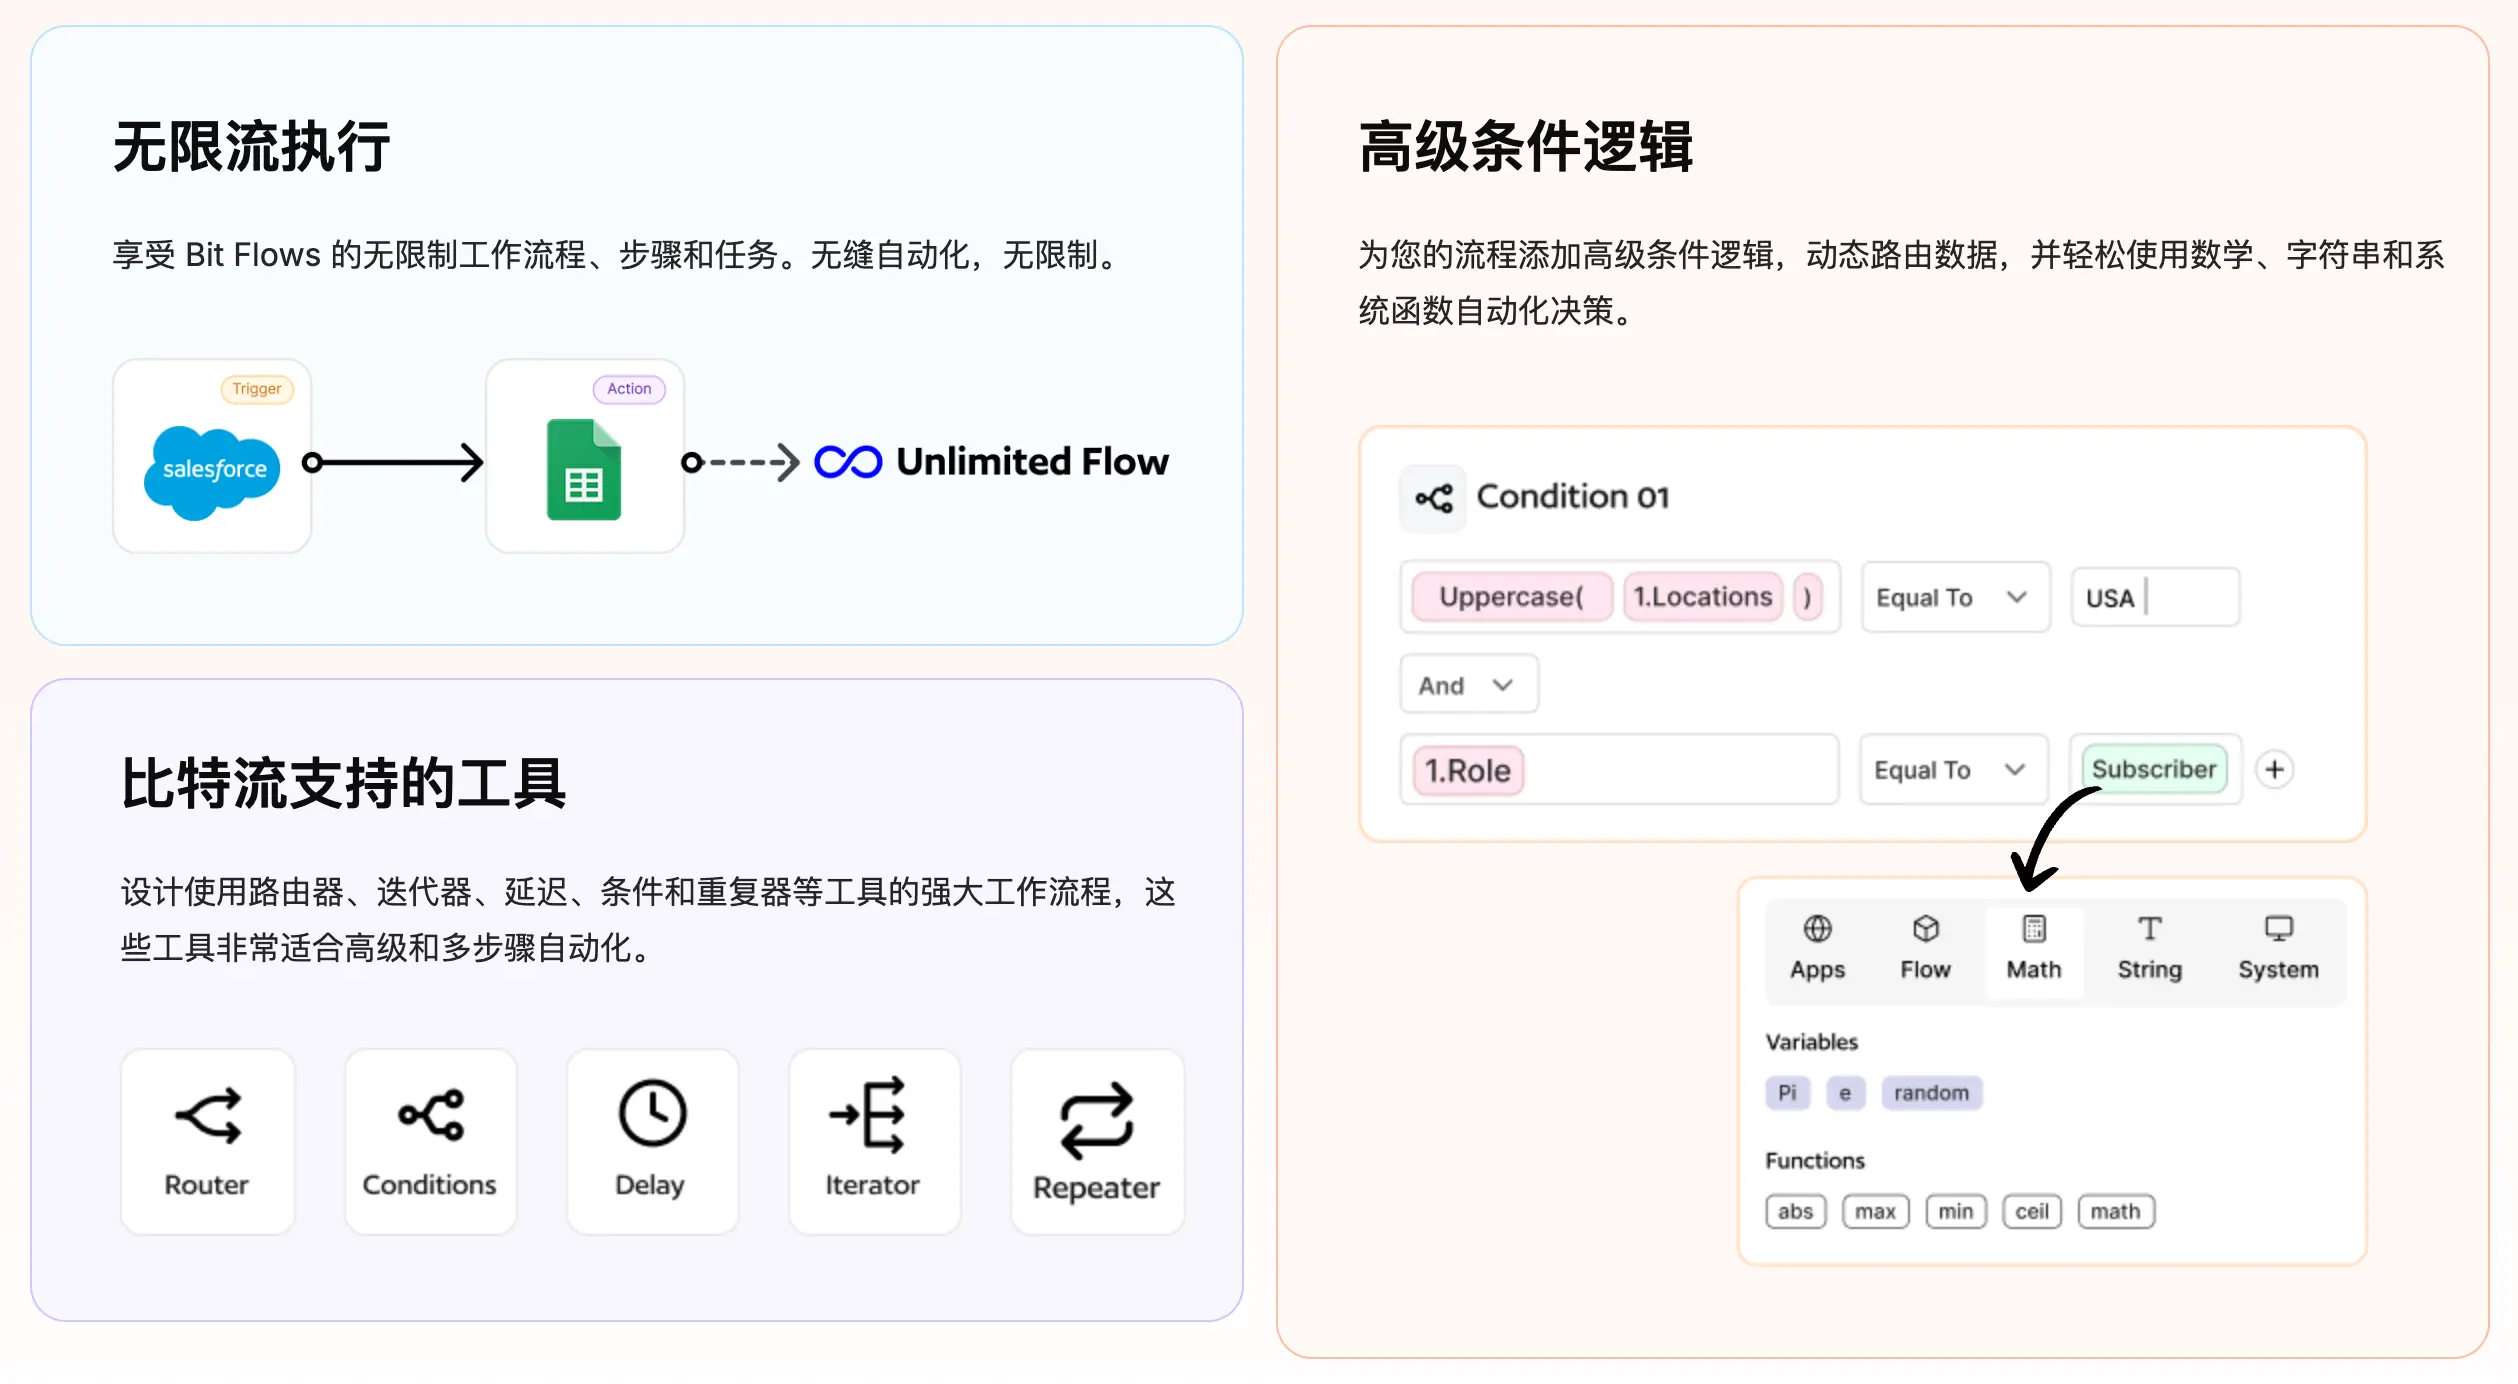The width and height of the screenshot is (2518, 1384).
Task: Click the Google Sheets action icon
Action: pos(584,469)
